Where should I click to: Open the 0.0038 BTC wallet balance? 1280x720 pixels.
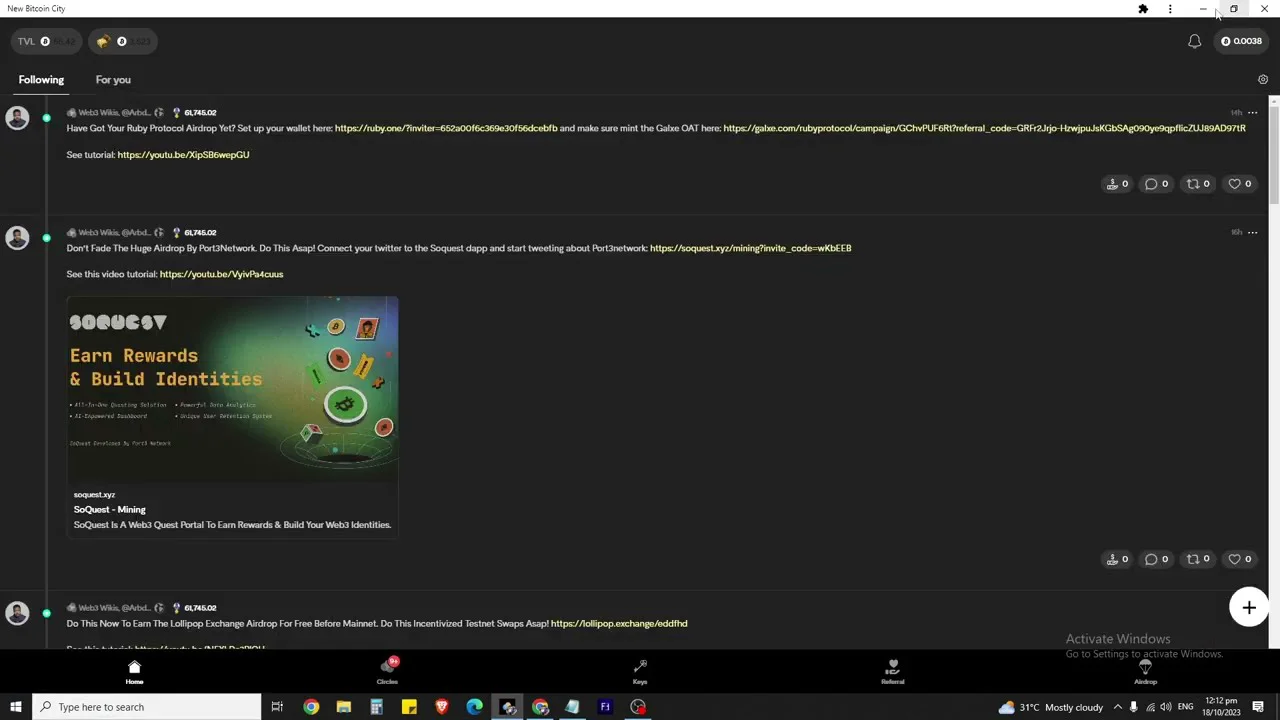1241,41
